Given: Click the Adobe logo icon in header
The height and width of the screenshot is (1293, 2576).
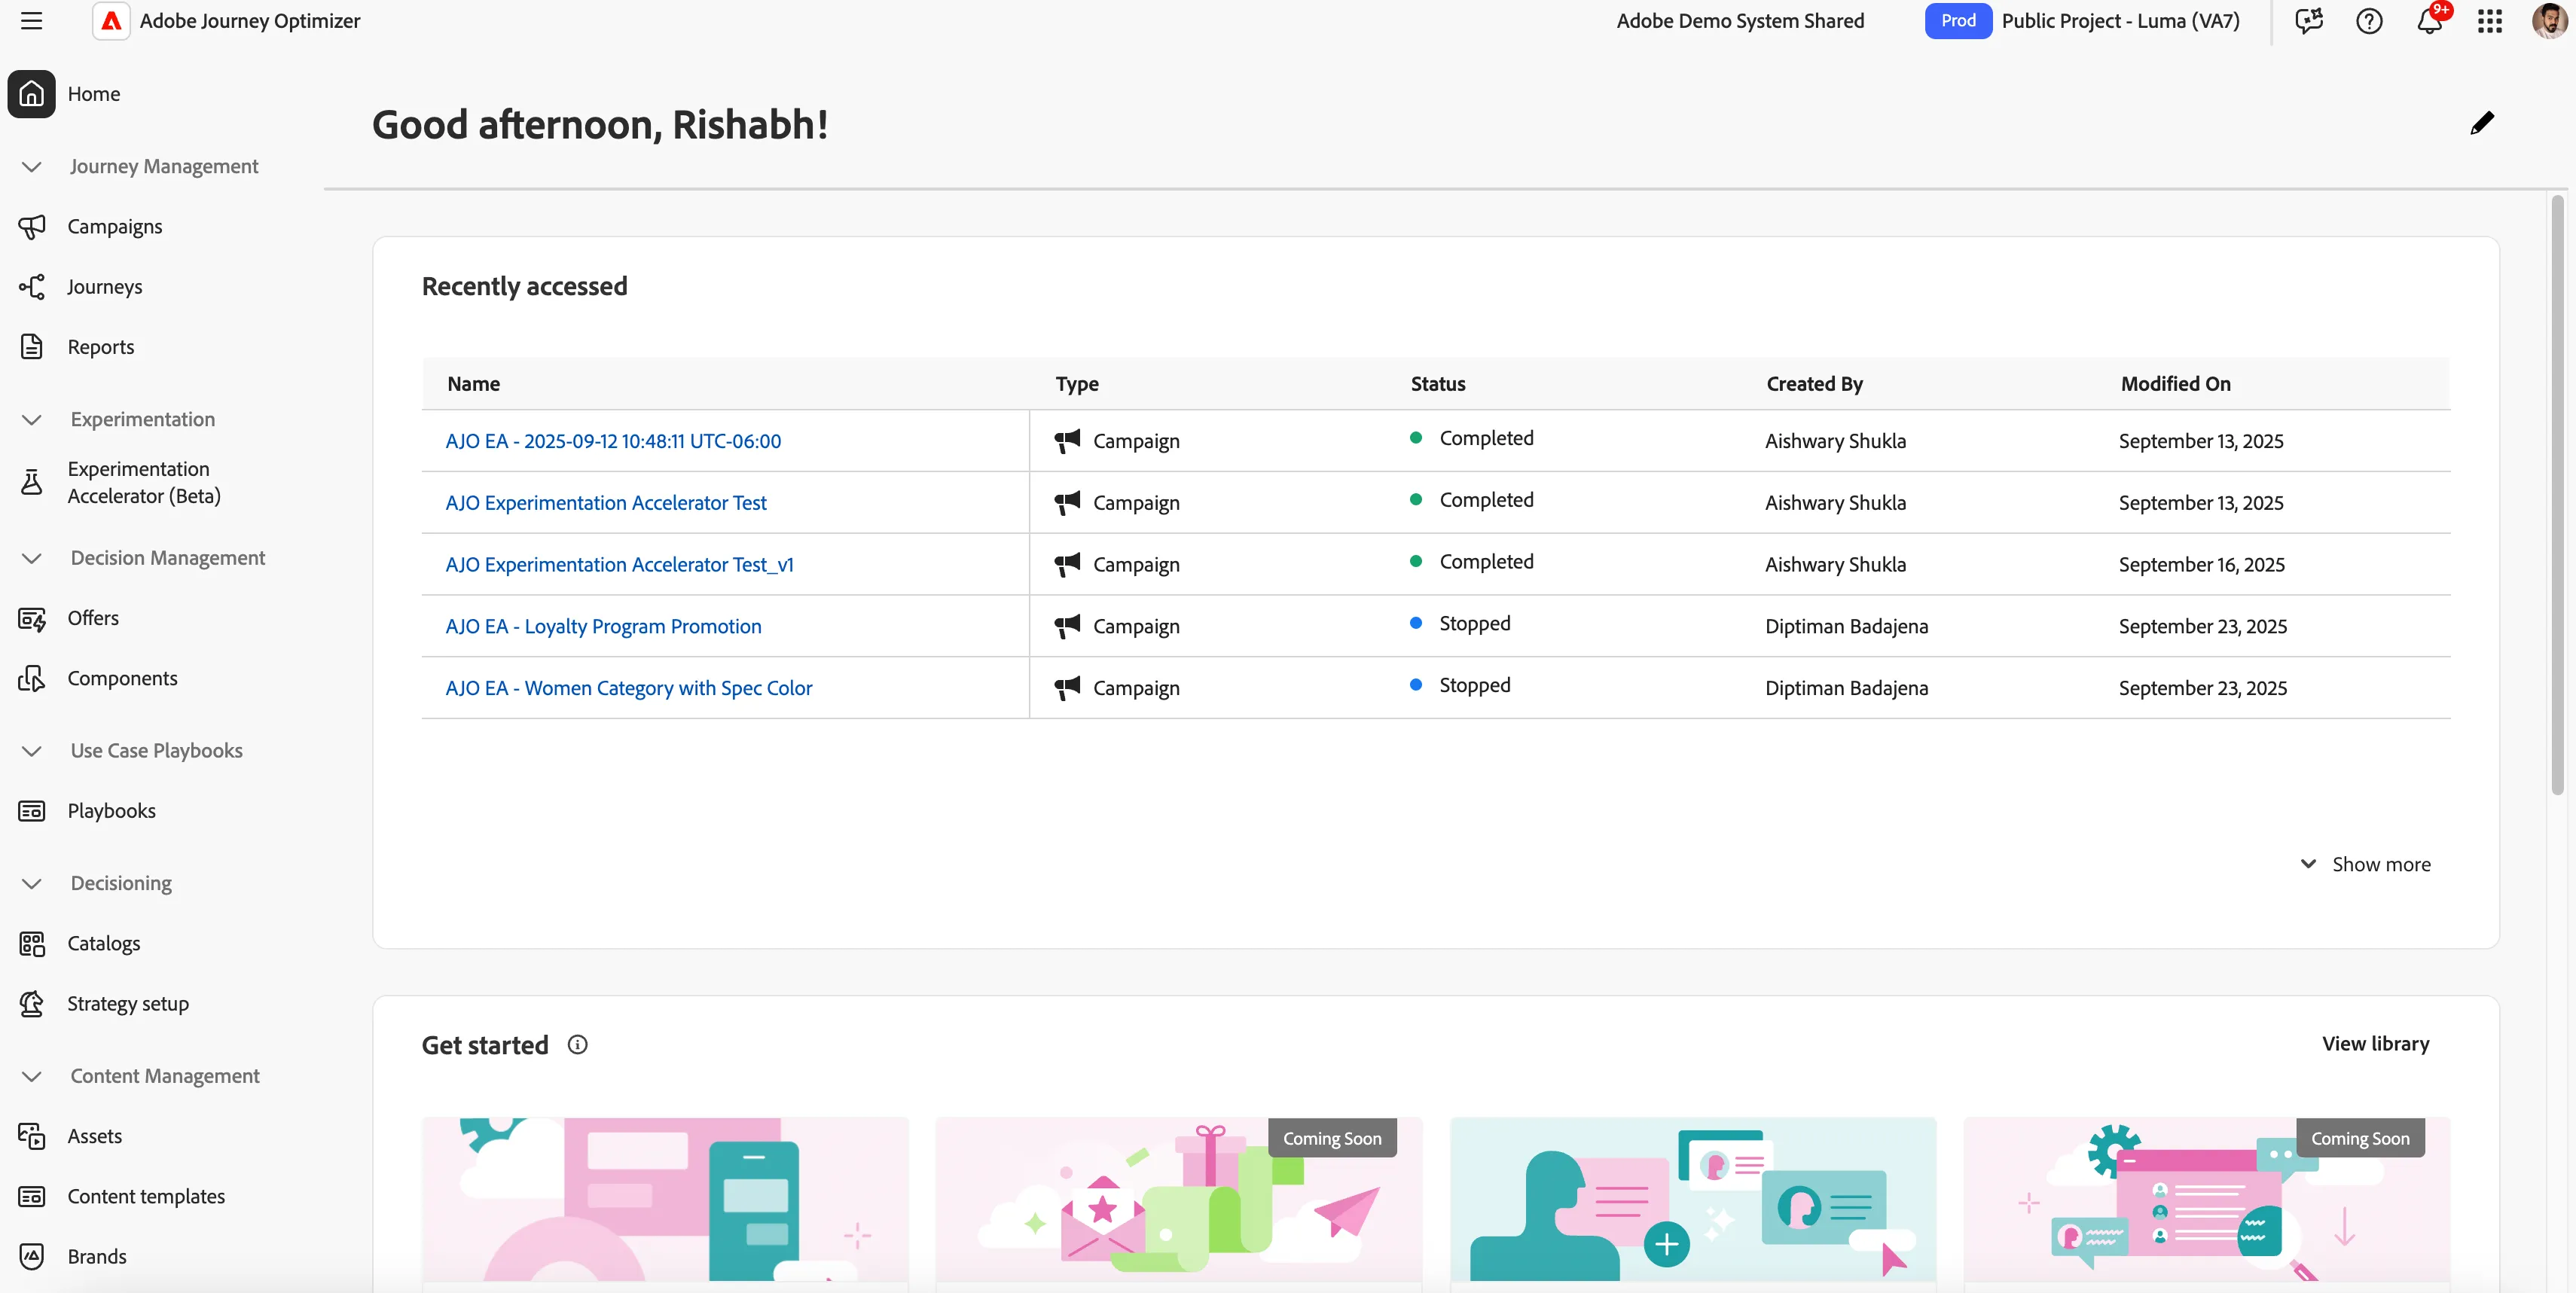Looking at the screenshot, I should pos(111,21).
